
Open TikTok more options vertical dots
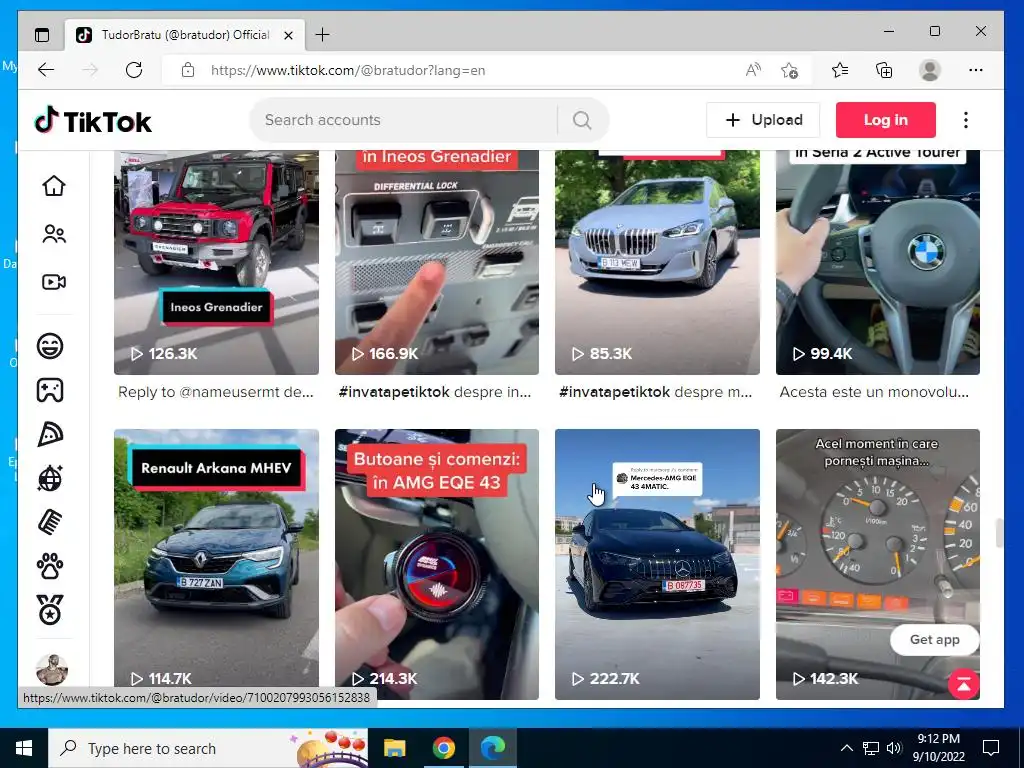(x=966, y=120)
